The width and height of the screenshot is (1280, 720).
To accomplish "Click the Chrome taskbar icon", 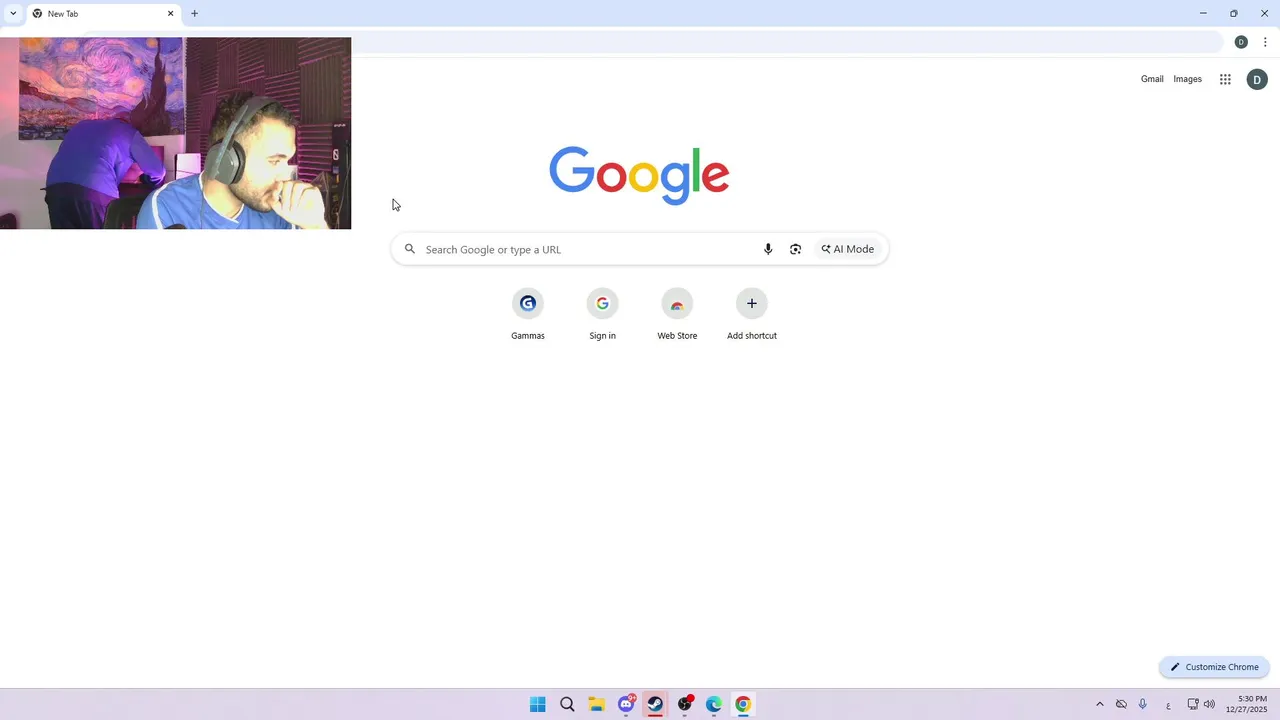I will pyautogui.click(x=743, y=704).
